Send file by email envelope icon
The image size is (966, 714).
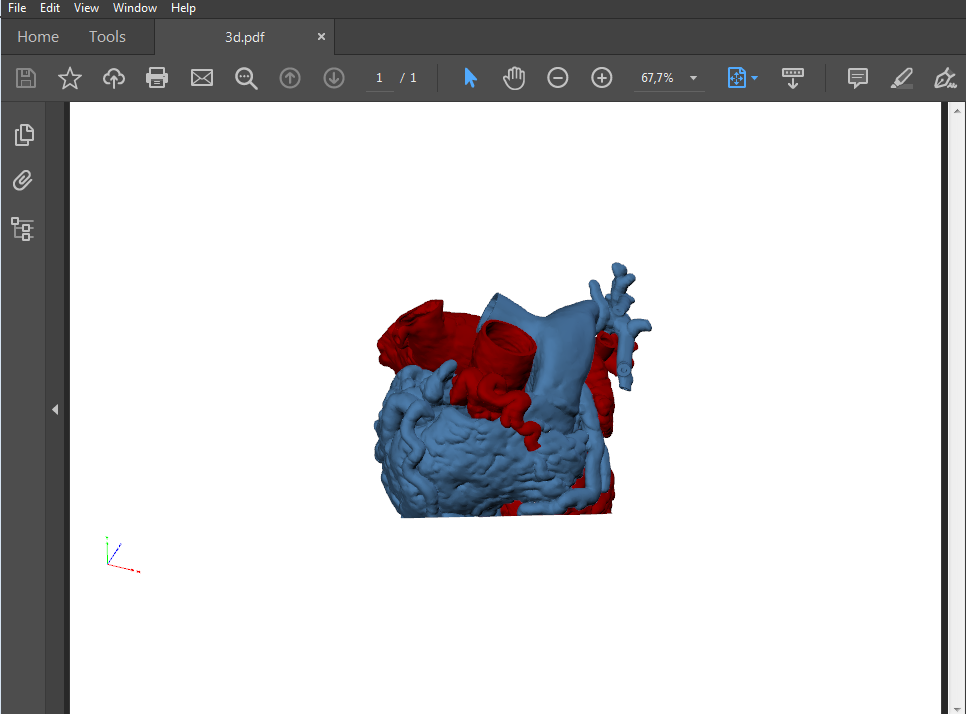coord(201,78)
